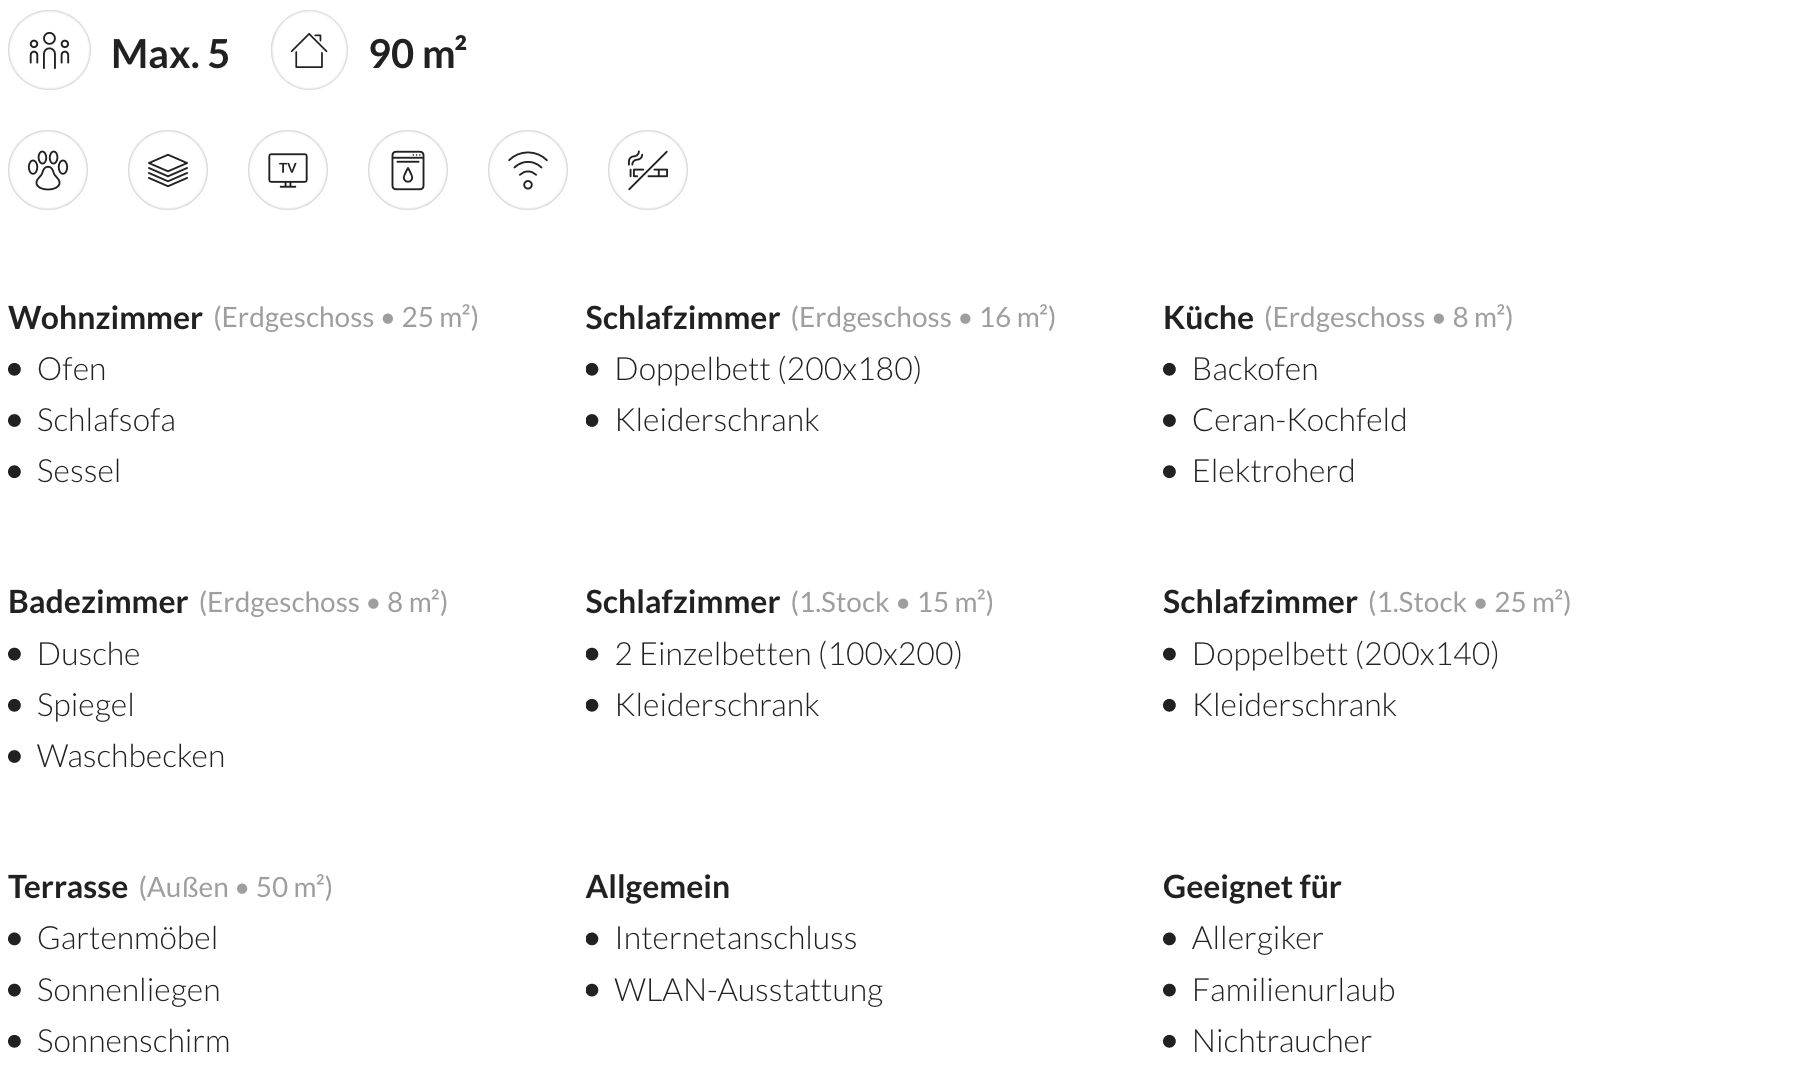Select the Küche room heading
This screenshot has width=1812, height=1072.
1208,318
